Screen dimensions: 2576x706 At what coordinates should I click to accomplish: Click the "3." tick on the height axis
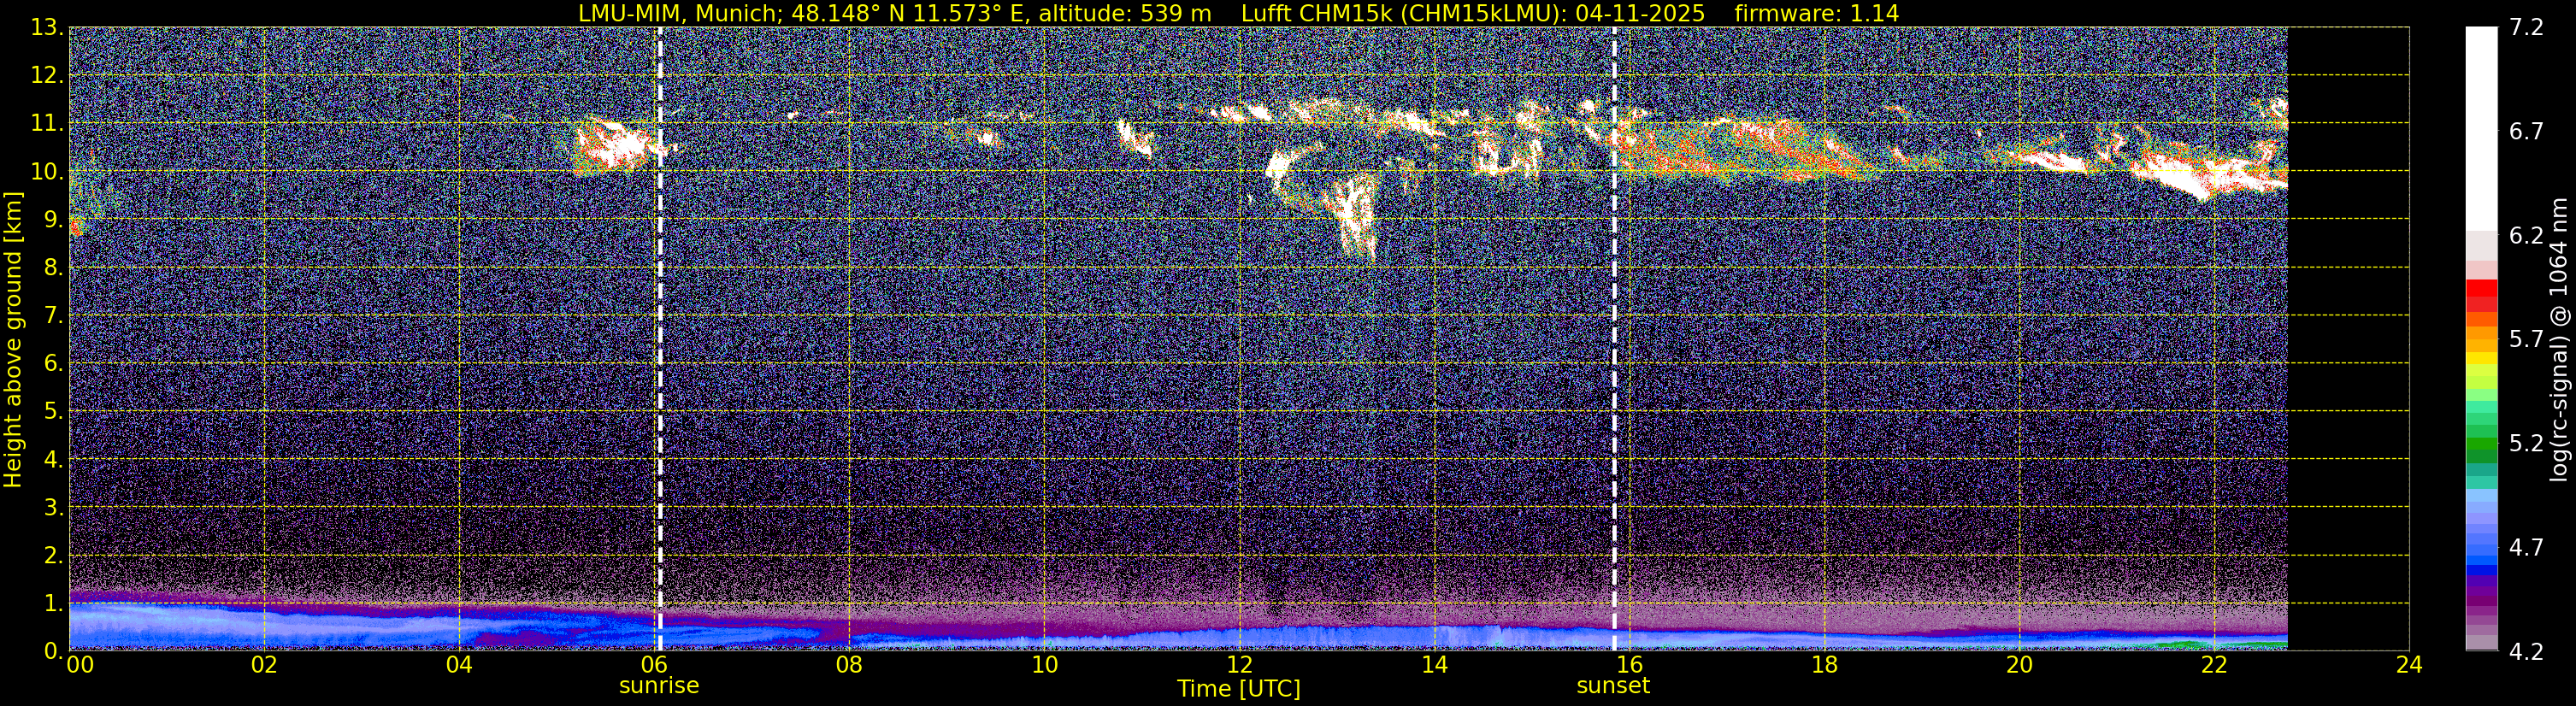point(52,507)
